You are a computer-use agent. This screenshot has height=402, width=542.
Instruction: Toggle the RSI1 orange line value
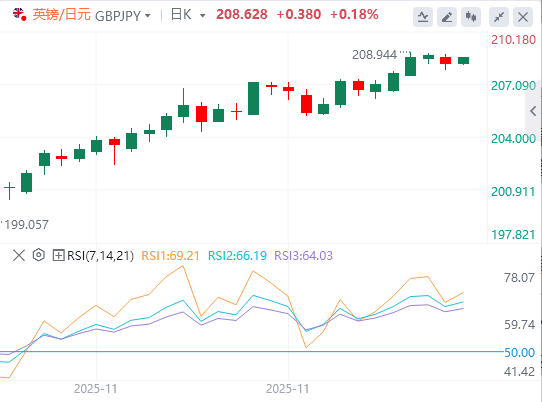(x=170, y=256)
